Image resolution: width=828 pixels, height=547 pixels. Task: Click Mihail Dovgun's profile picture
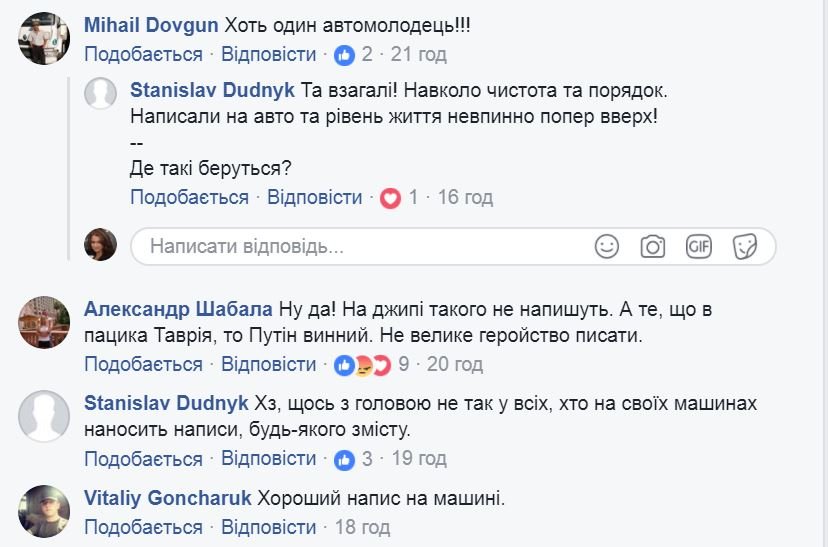click(44, 40)
